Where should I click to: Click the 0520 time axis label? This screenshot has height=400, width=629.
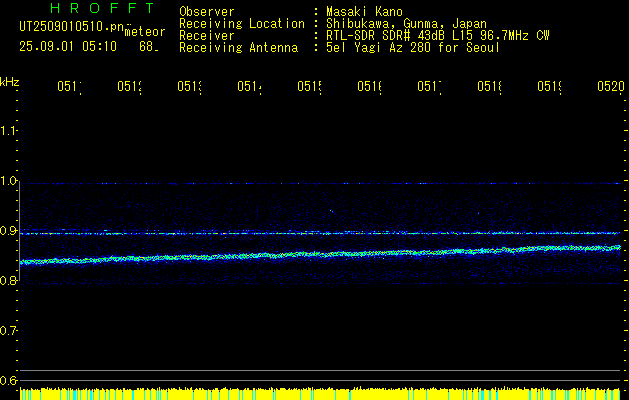coord(611,86)
